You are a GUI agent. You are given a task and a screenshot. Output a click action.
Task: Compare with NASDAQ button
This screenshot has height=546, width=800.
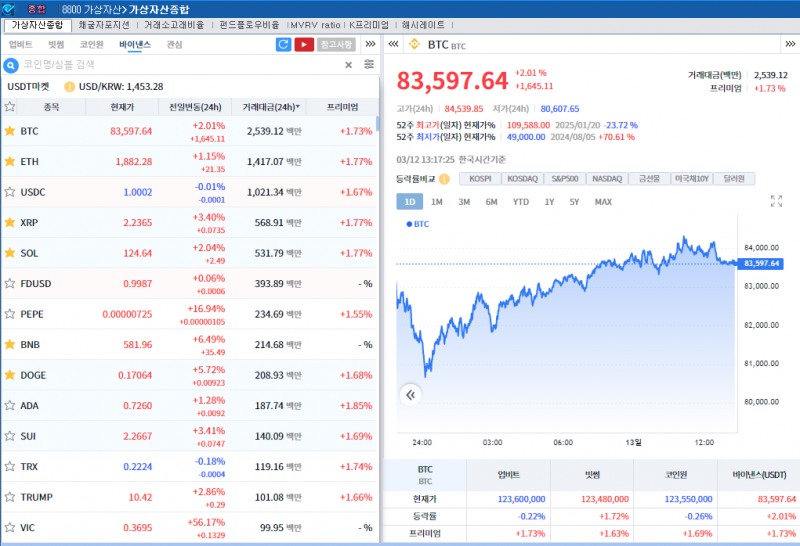click(607, 179)
